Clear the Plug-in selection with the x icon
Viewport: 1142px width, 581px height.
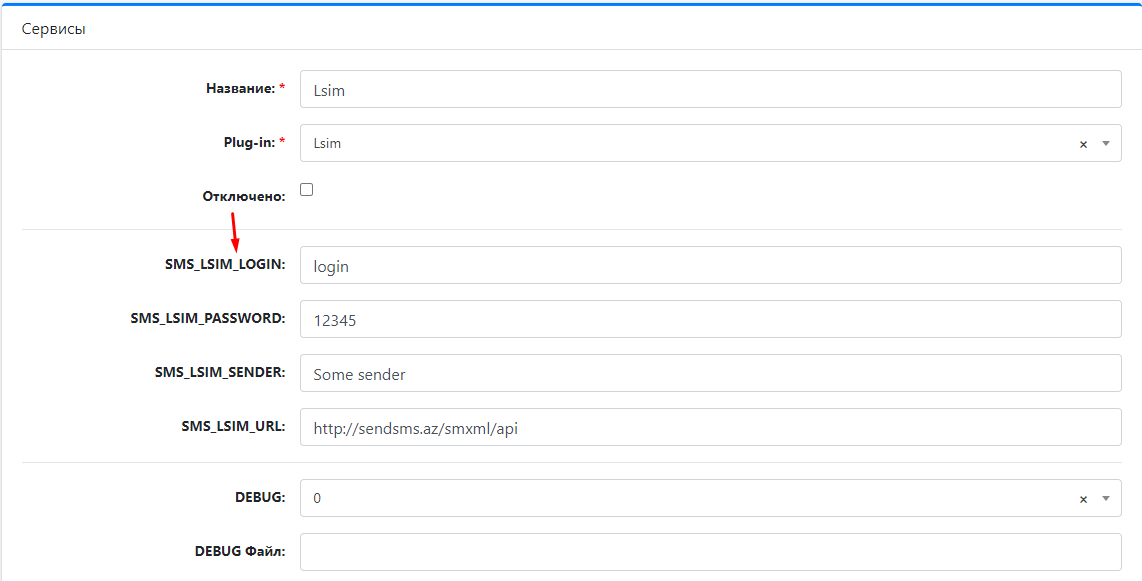click(x=1083, y=144)
